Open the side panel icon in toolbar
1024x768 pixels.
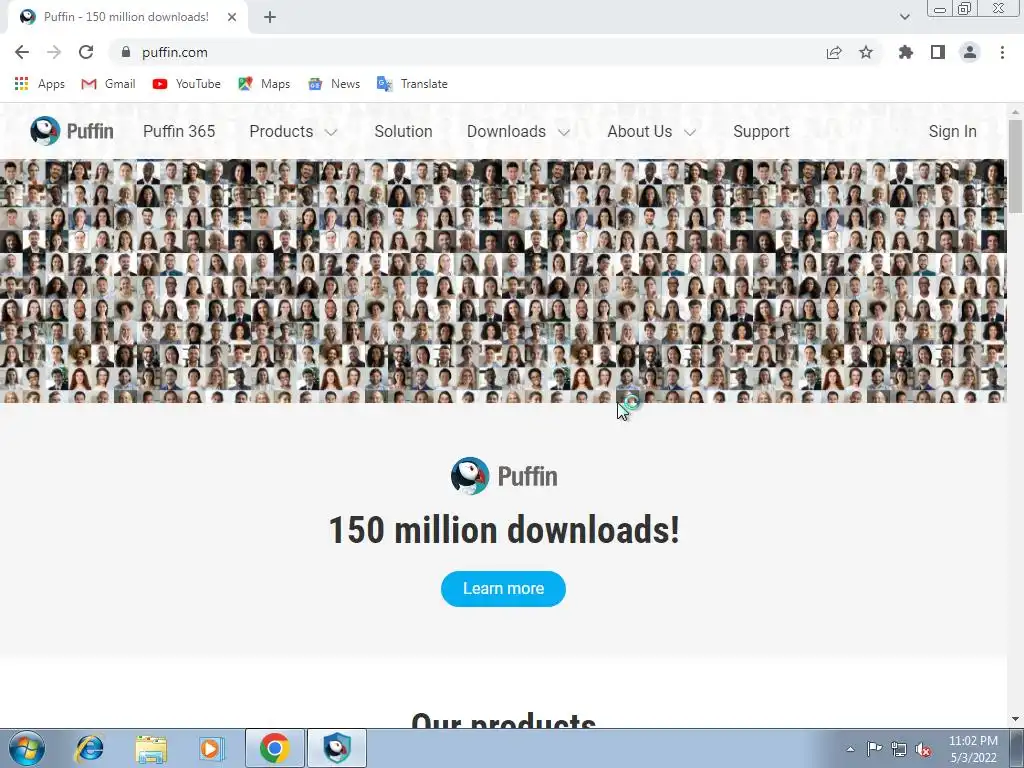938,52
